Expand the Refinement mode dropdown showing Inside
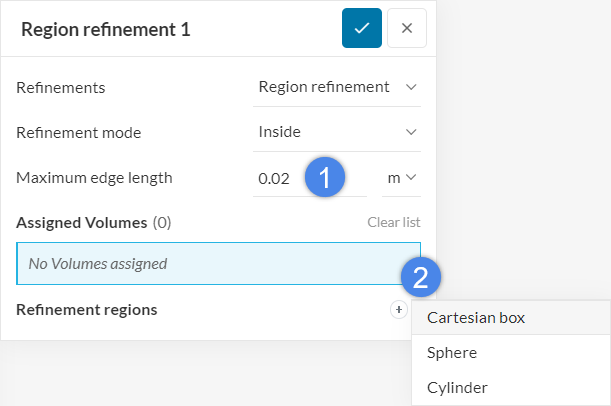 point(337,132)
